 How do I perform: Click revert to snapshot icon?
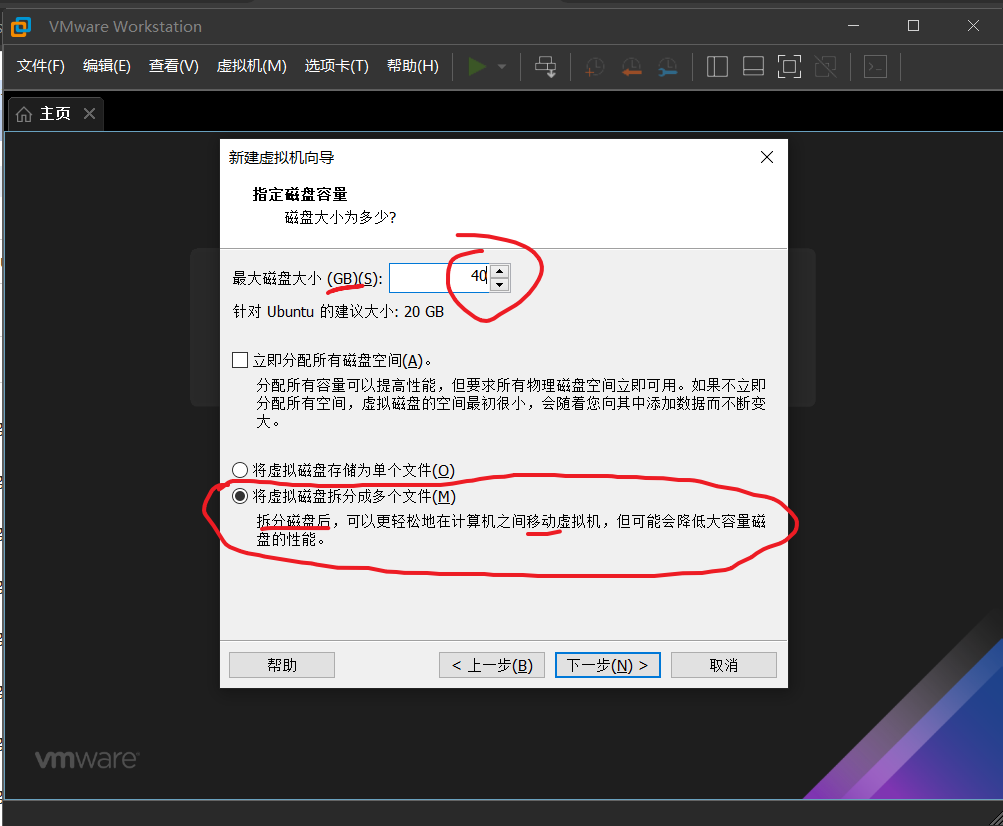pos(631,67)
